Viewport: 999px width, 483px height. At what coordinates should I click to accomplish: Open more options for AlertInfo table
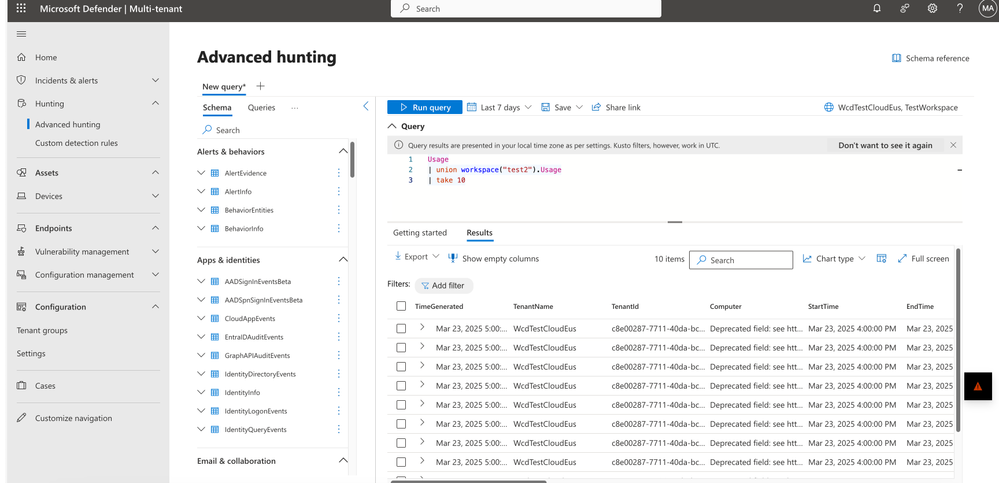tap(338, 191)
